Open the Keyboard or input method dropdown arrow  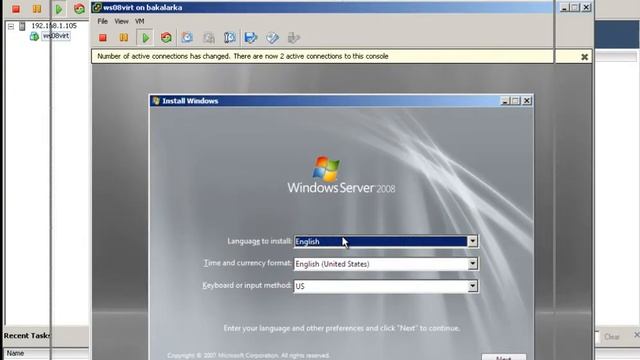(472, 286)
